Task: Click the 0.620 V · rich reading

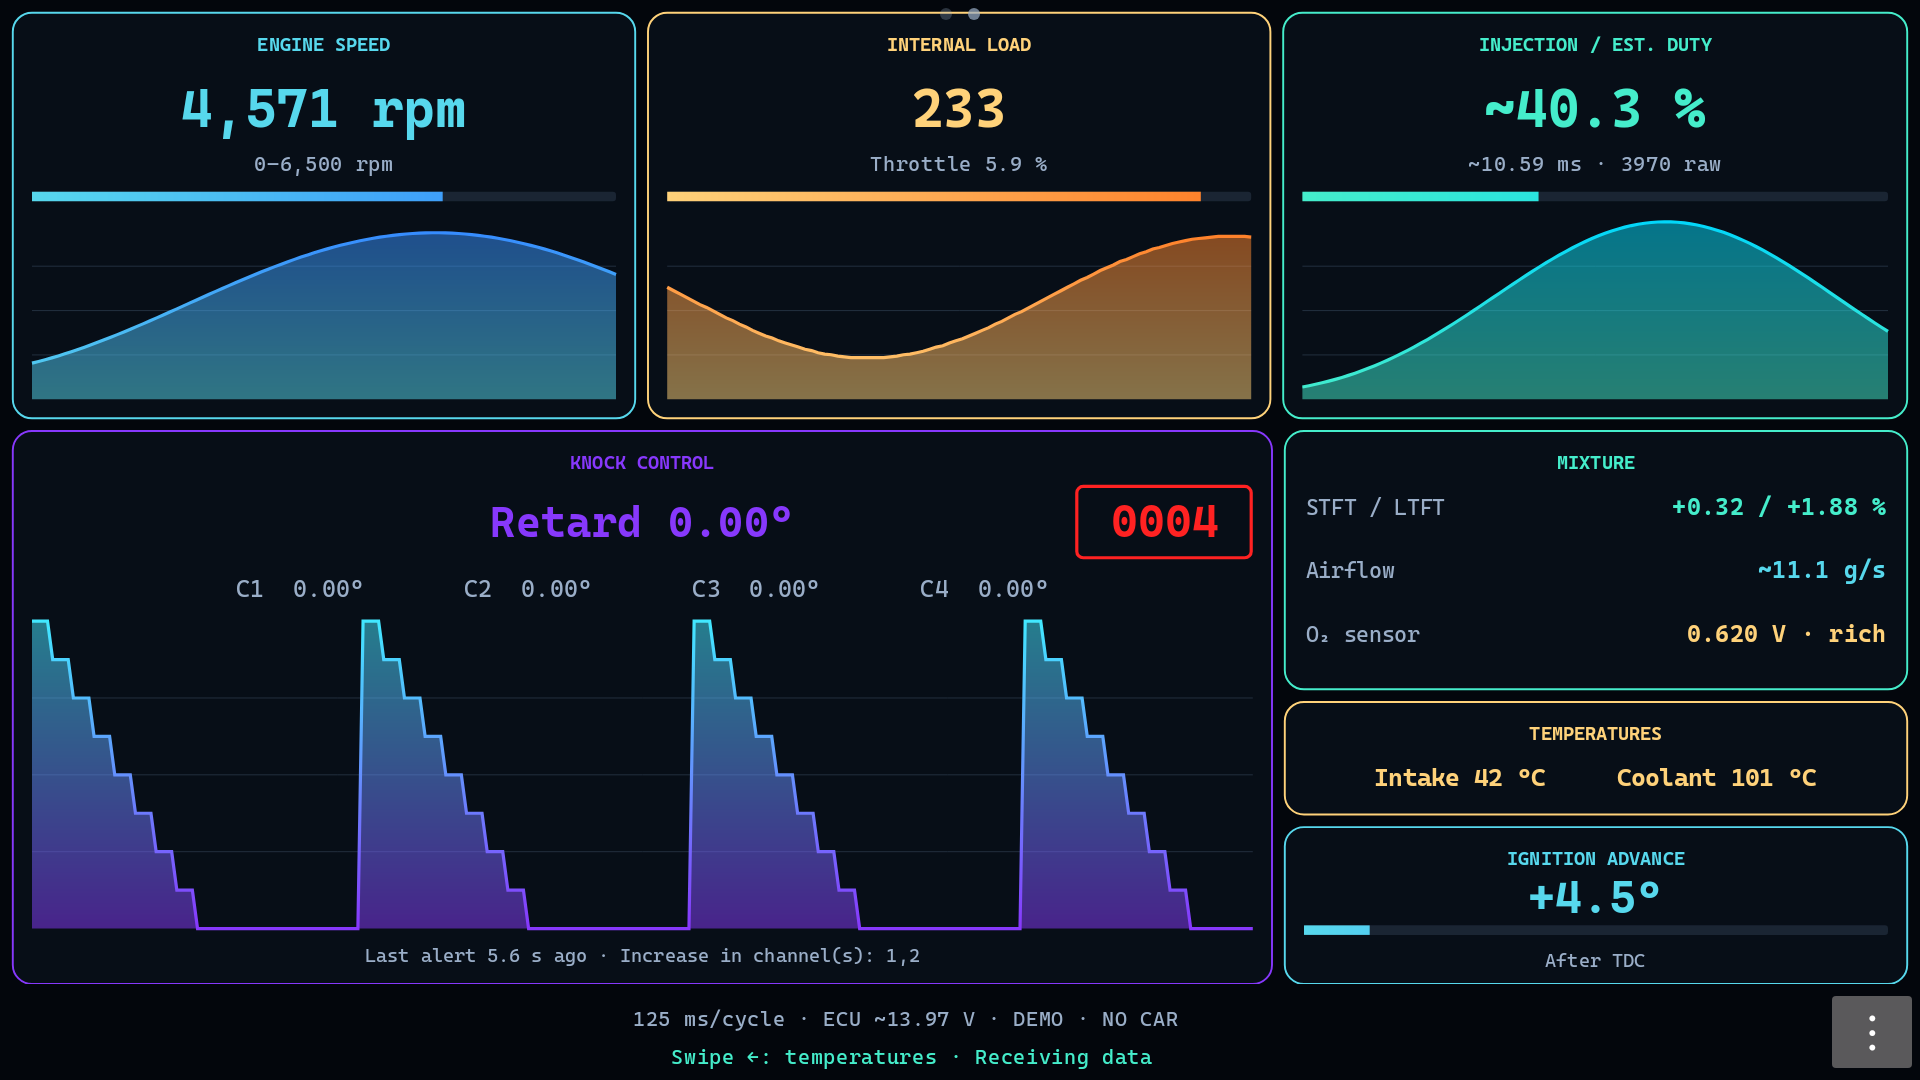Action: pos(1786,634)
